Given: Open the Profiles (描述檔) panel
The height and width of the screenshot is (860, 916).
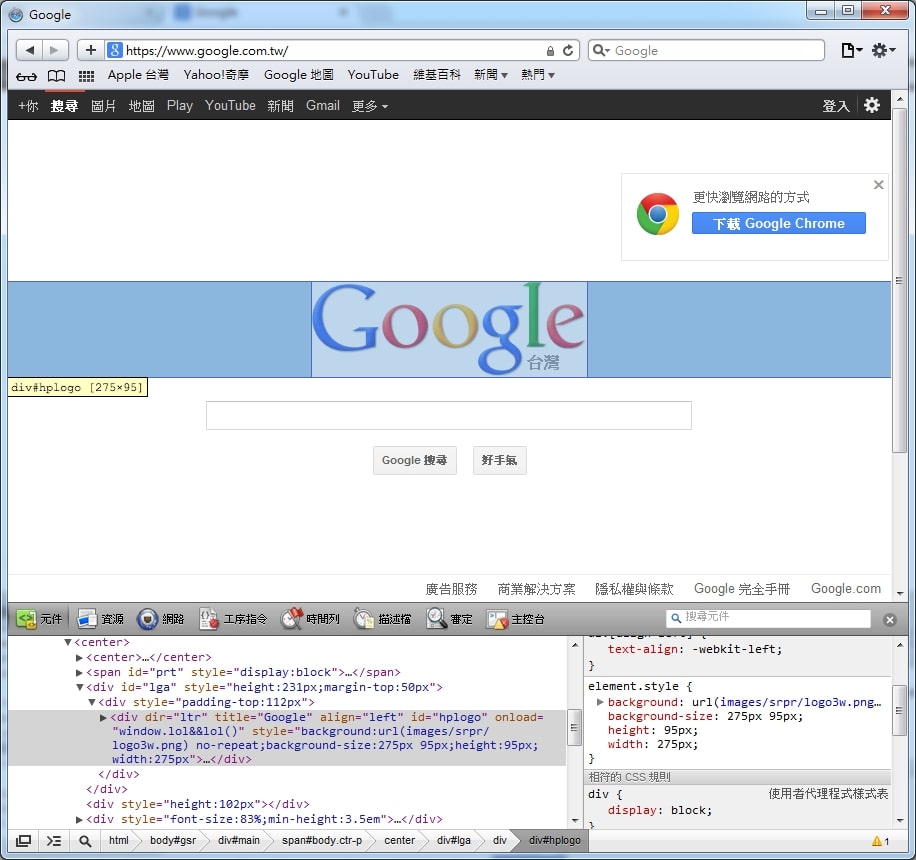Looking at the screenshot, I should (382, 619).
